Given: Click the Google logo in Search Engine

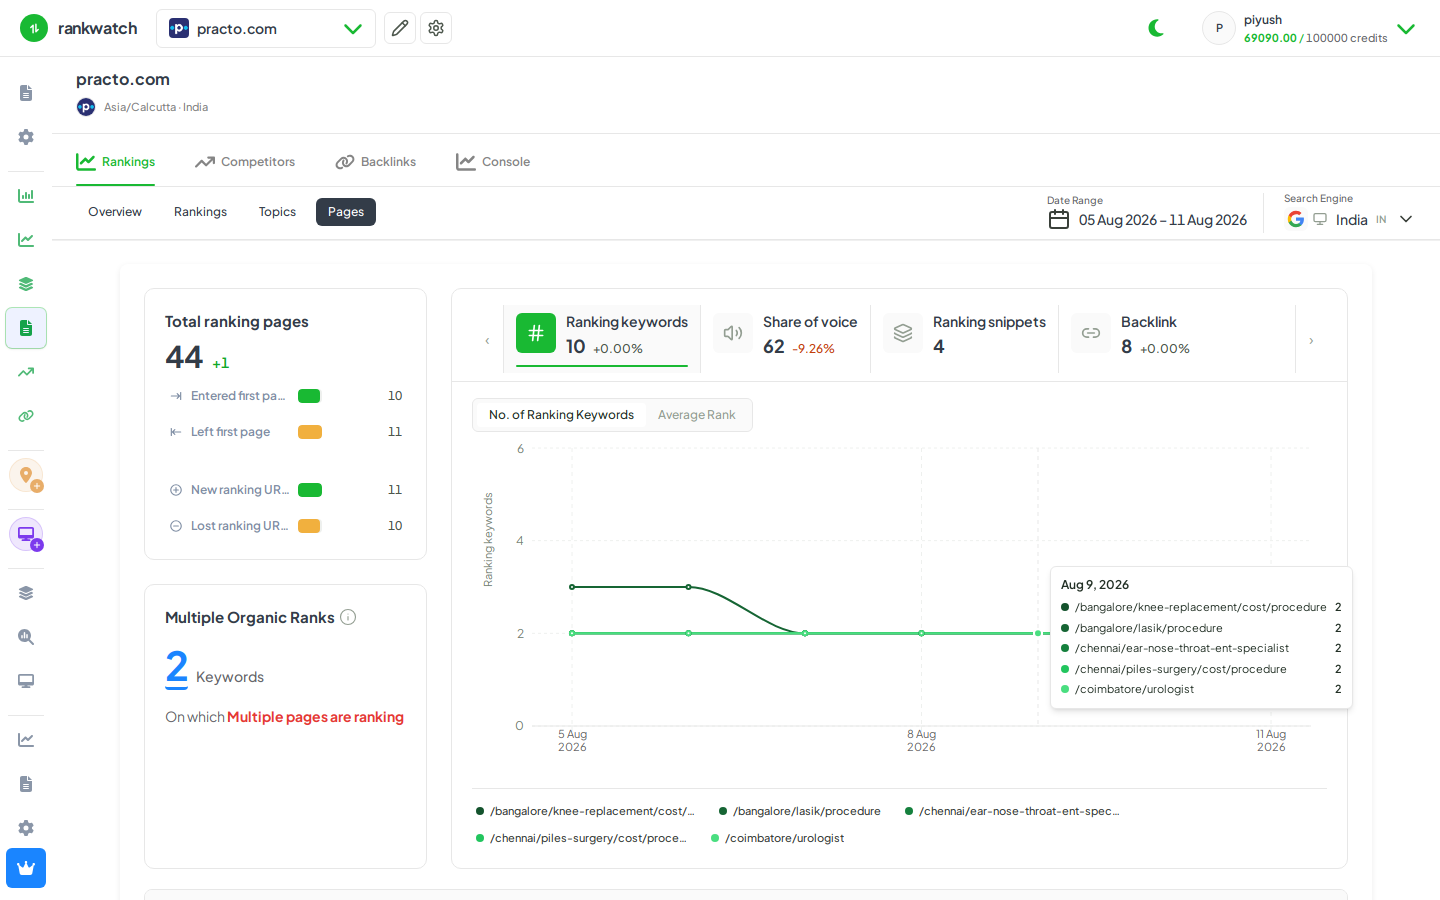Looking at the screenshot, I should [x=1296, y=219].
